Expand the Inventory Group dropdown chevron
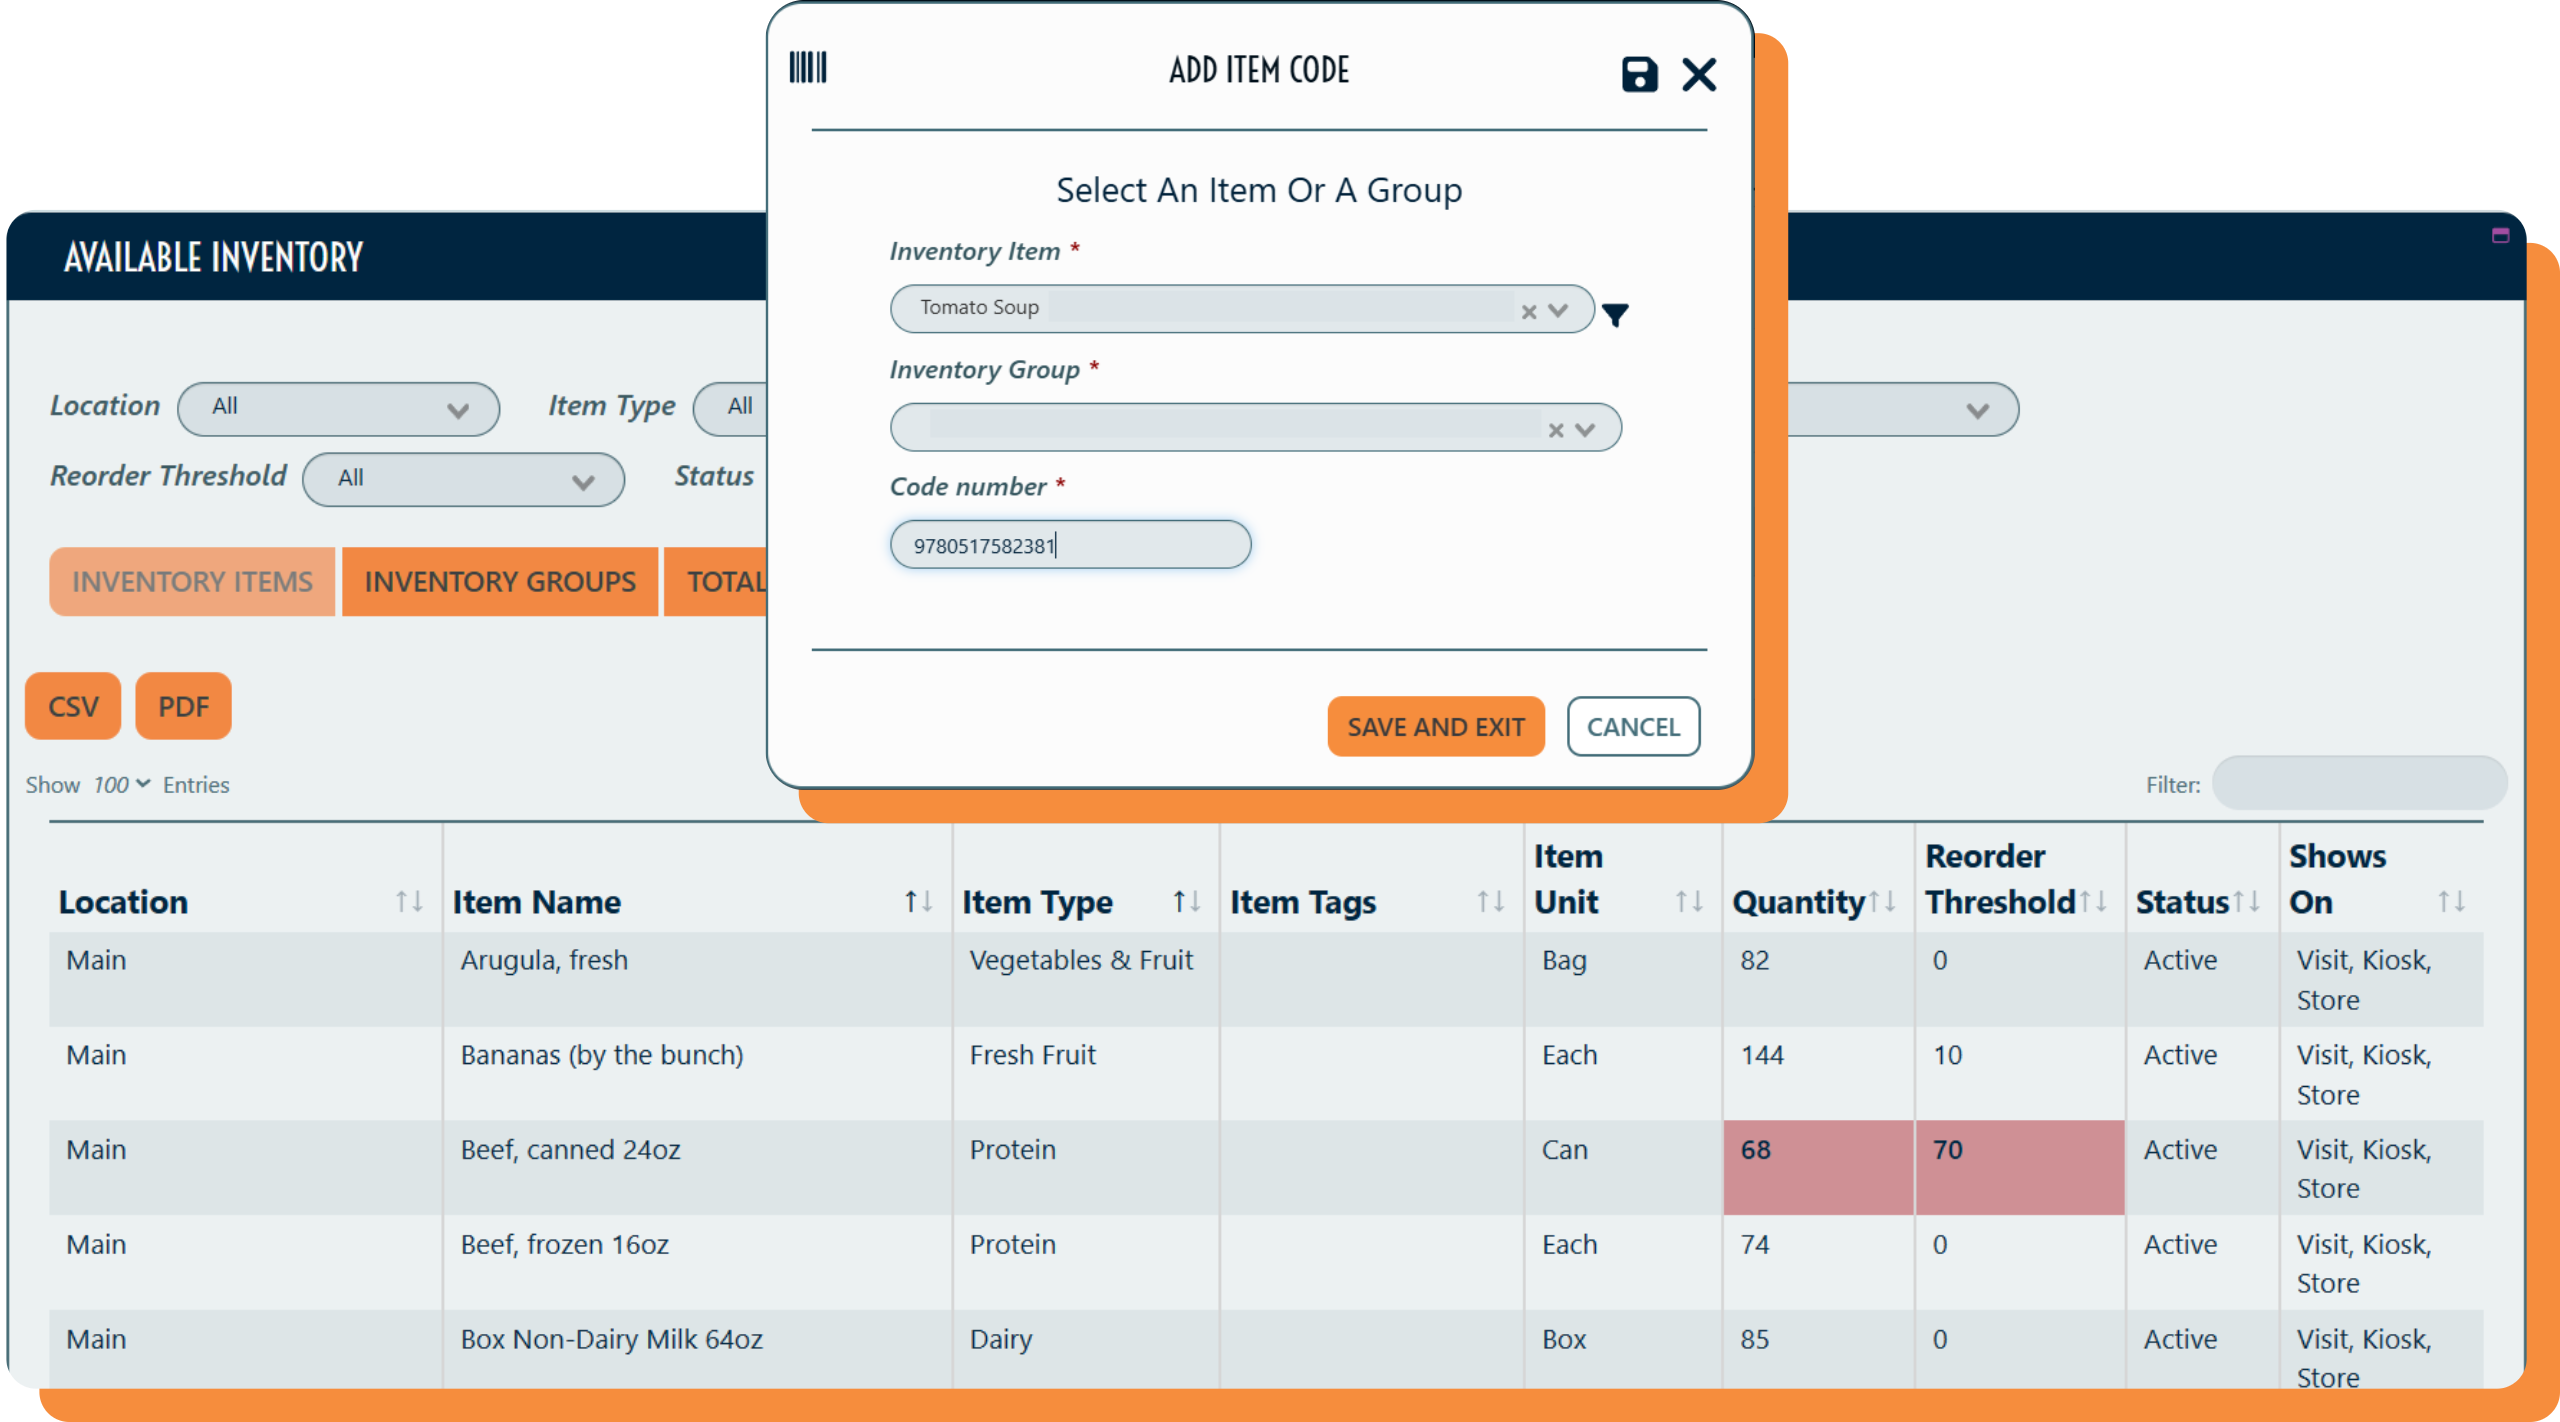The image size is (2560, 1422). coord(1585,430)
